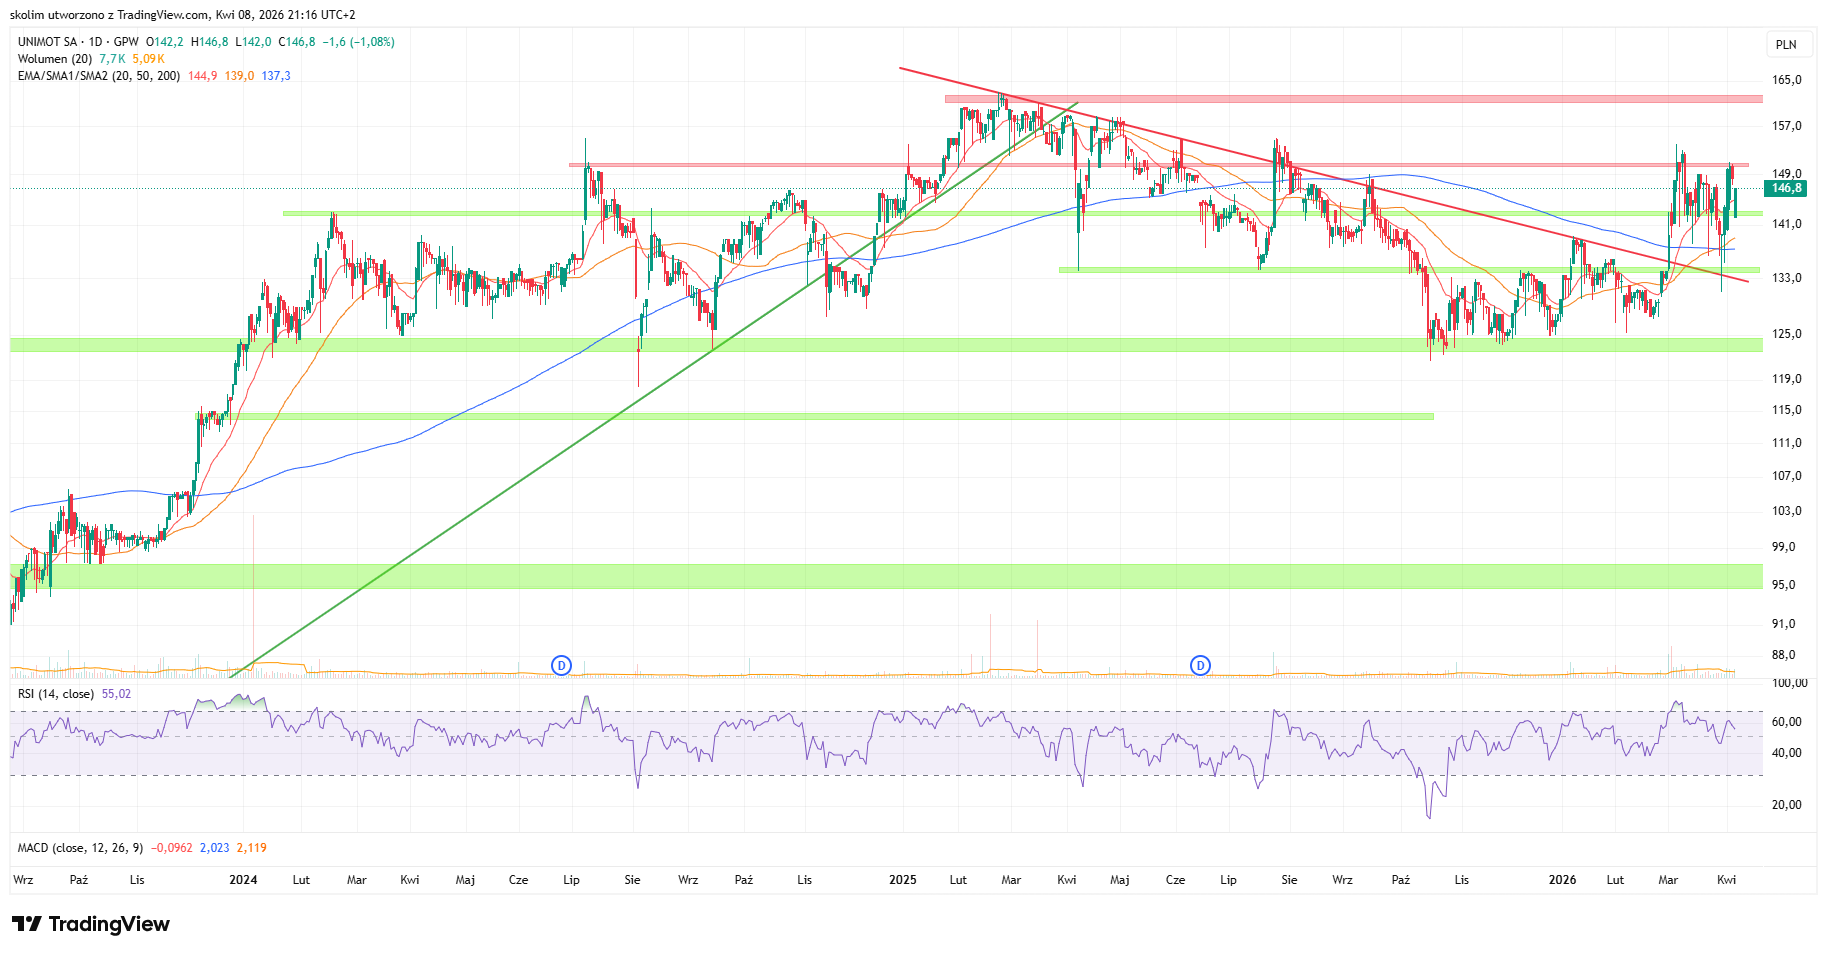Click the MACD signal value 2,119
Image resolution: width=1827 pixels, height=954 pixels.
(252, 848)
